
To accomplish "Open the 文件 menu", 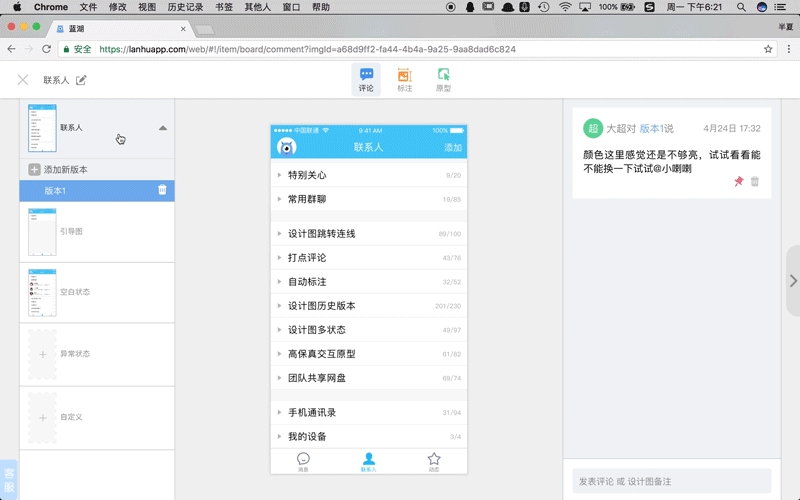I will click(88, 7).
